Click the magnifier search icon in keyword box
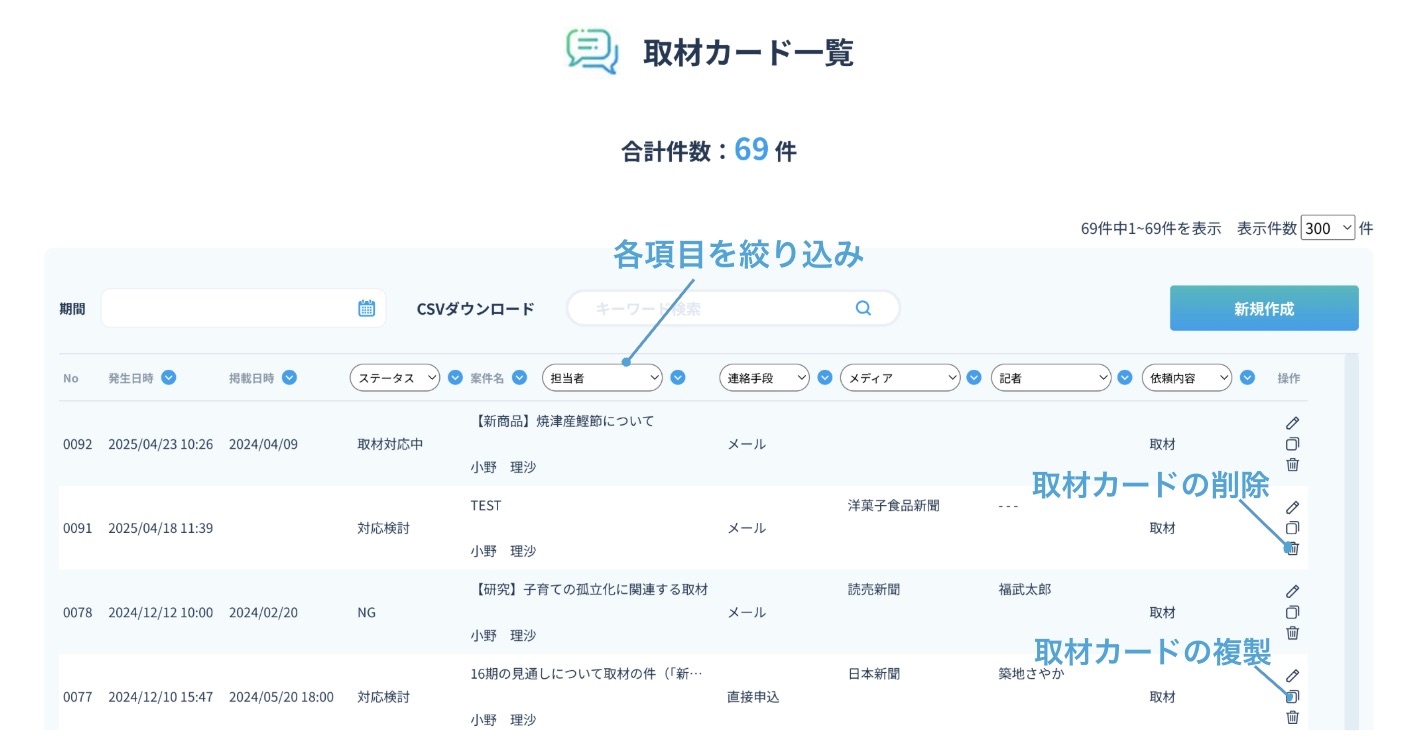Viewport: 1424px width, 738px height. click(x=863, y=308)
